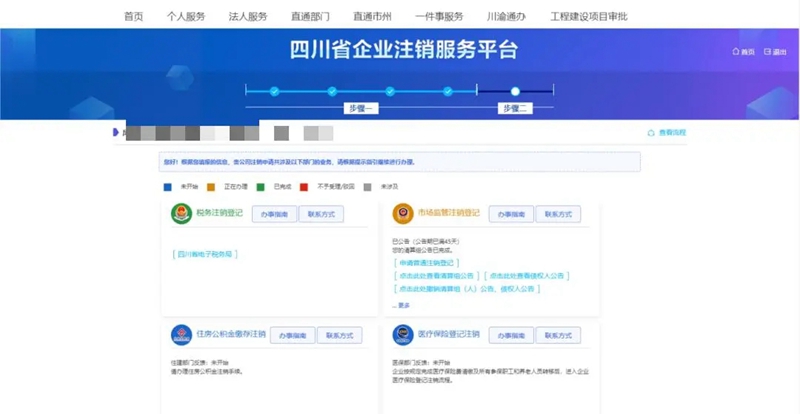Click the link to revoke 清算组(人)公告、债权人公告
Image resolution: width=800 pixels, height=414 pixels.
point(466,288)
